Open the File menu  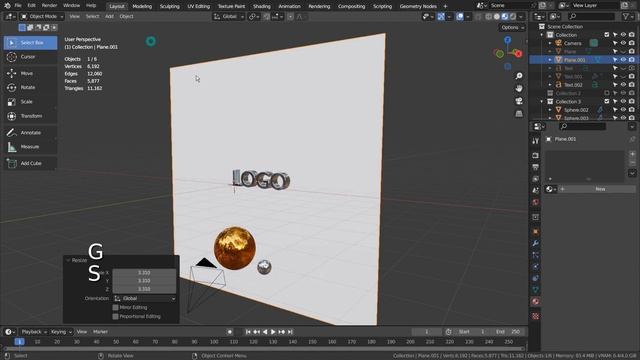point(18,6)
